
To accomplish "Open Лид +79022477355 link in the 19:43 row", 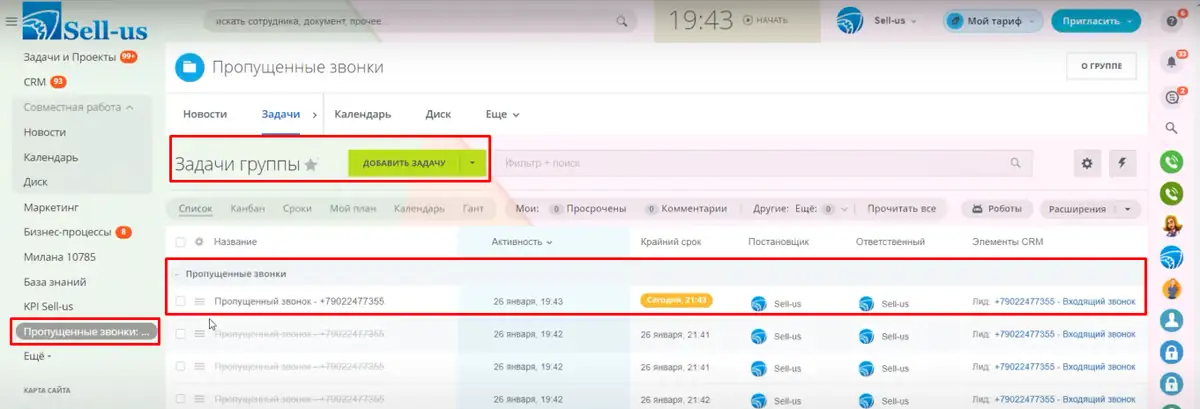I will click(x=1065, y=302).
